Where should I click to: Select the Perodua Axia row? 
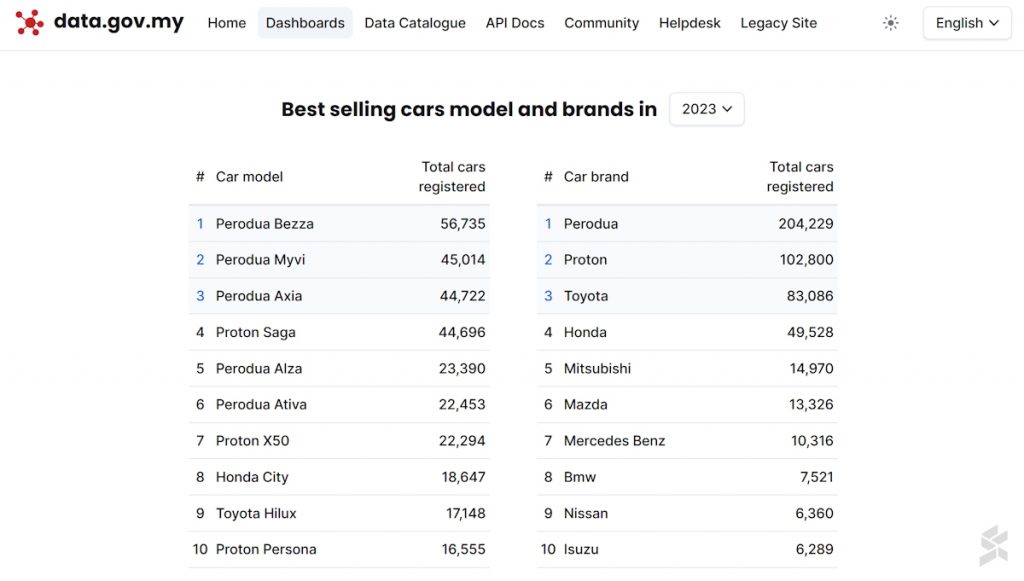tap(339, 296)
